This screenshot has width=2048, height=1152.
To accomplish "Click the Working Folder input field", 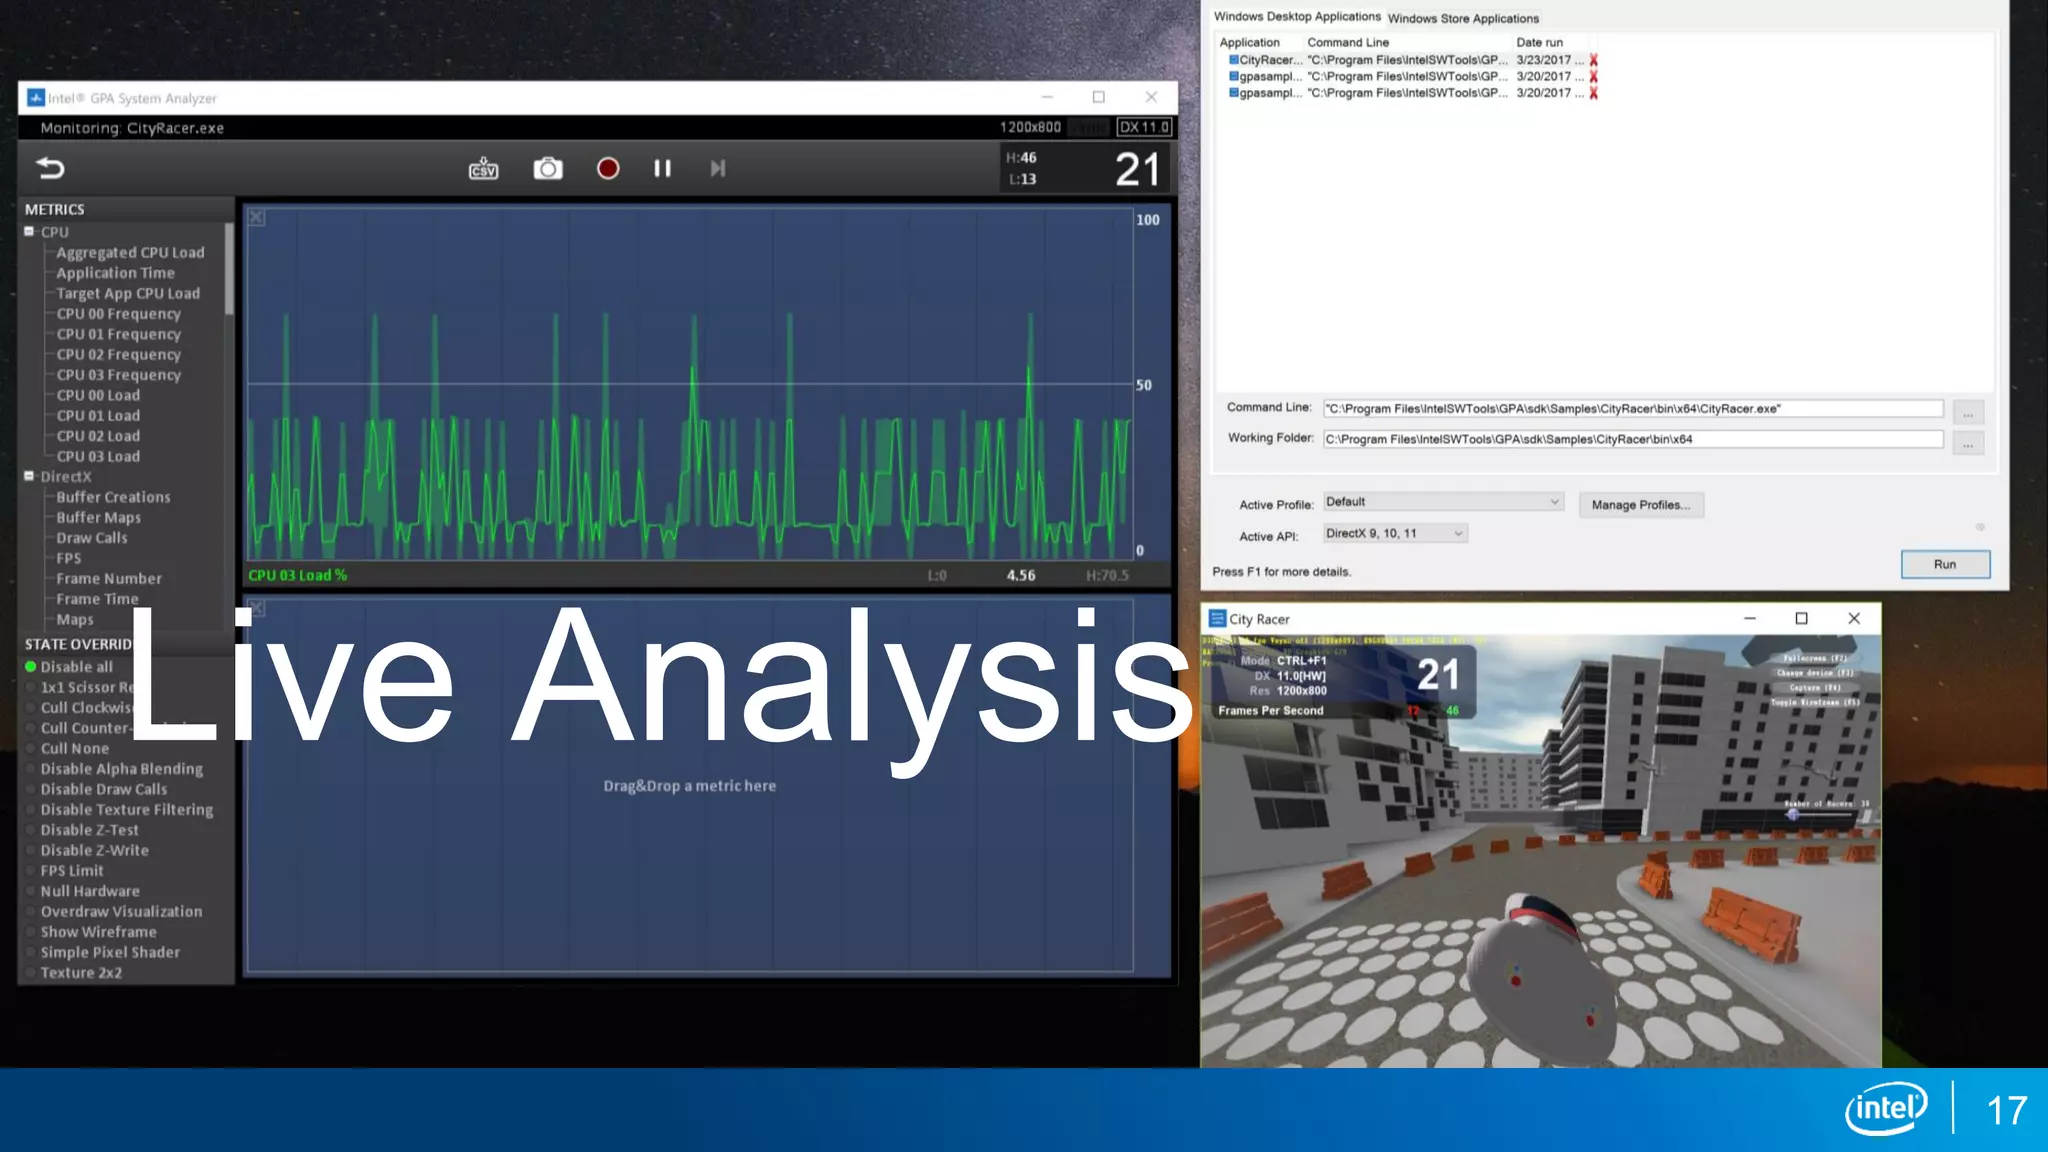I will click(1632, 439).
